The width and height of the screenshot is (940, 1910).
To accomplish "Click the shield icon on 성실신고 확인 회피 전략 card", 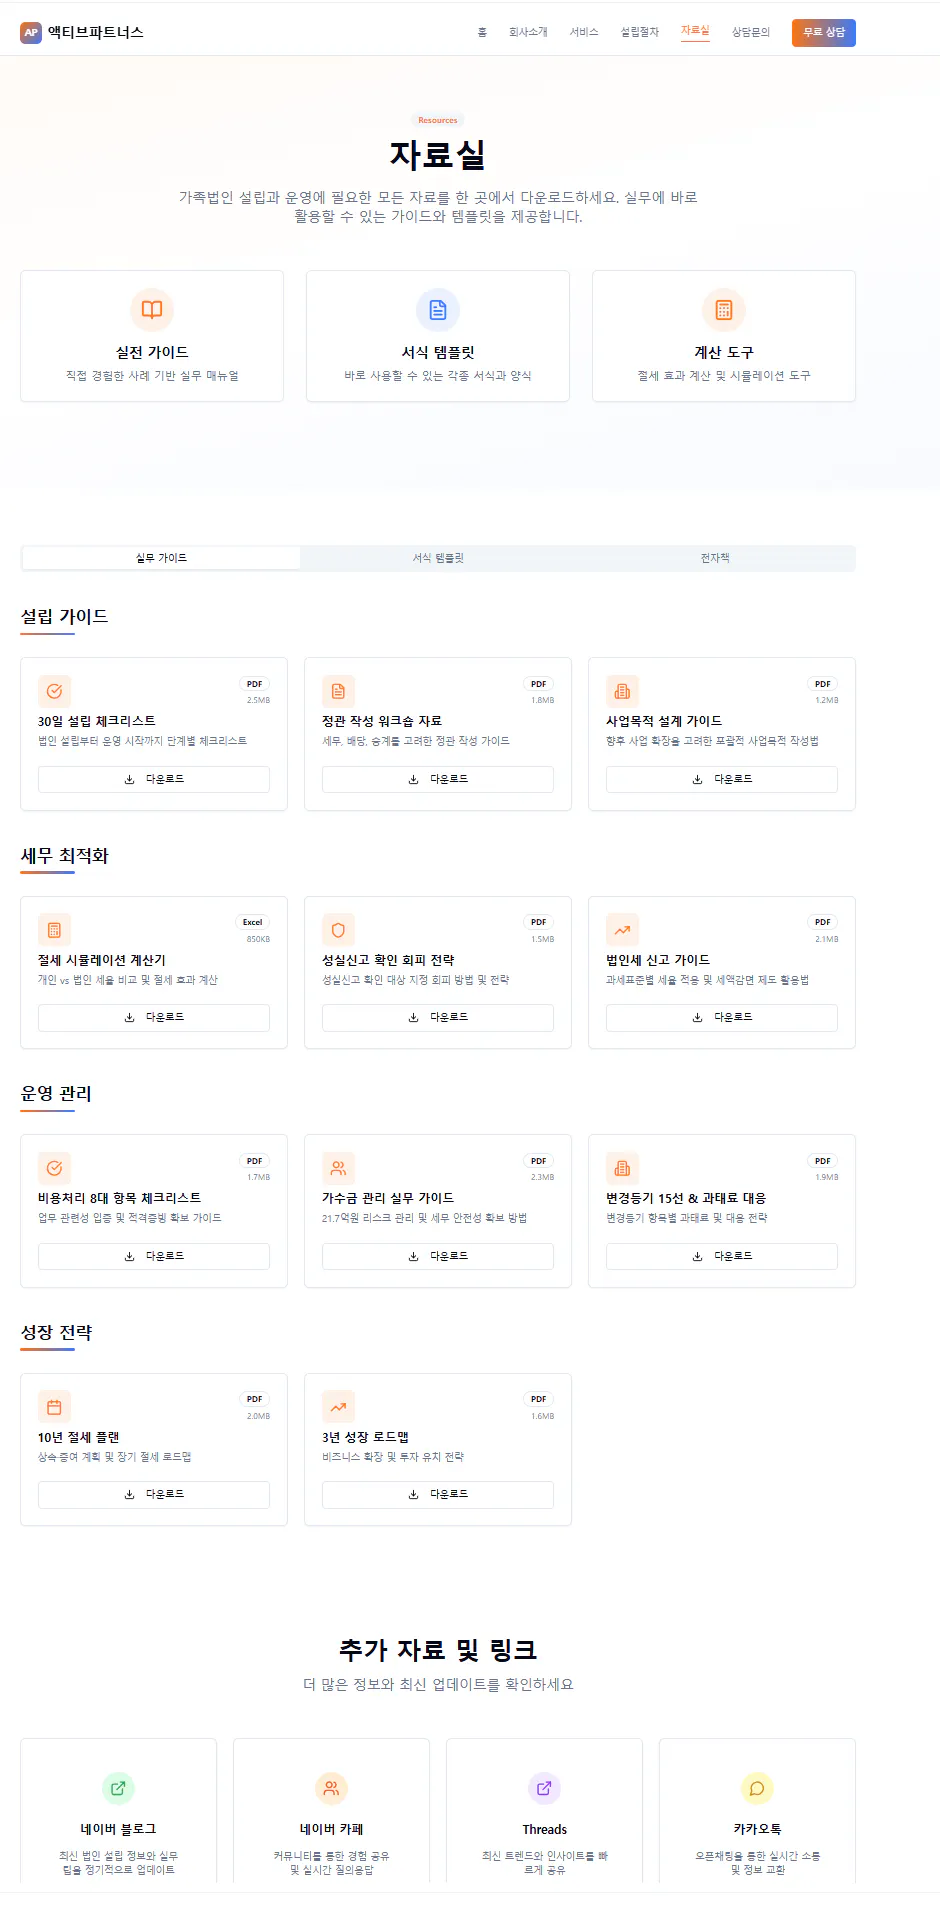I will click(x=338, y=930).
